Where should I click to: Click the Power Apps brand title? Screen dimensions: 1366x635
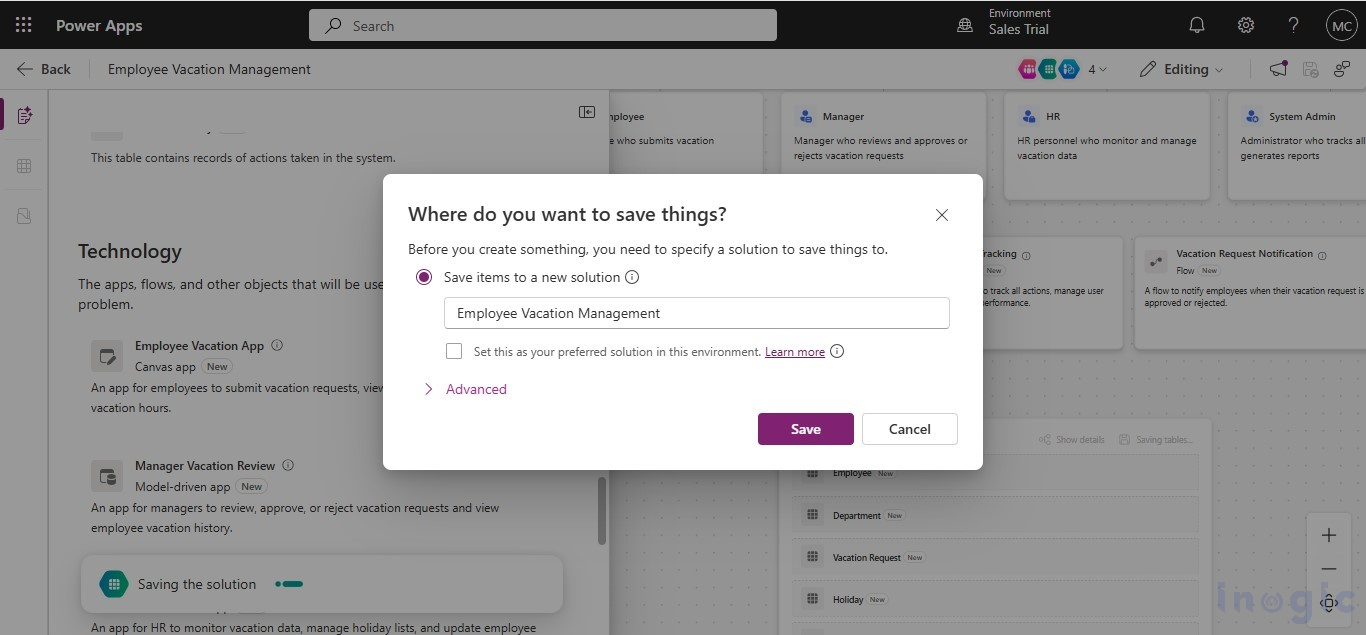(99, 26)
